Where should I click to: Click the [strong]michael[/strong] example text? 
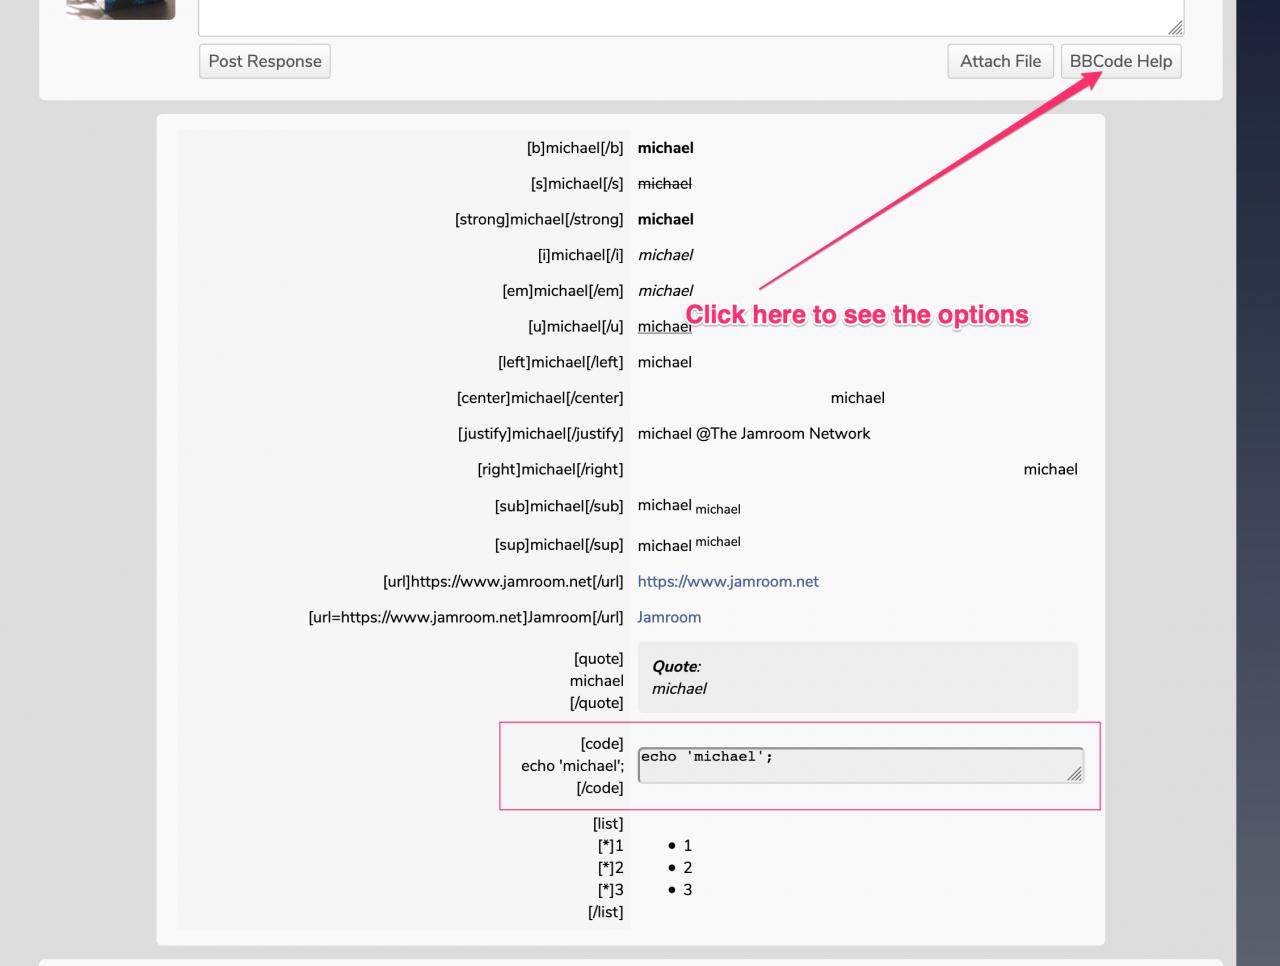click(539, 219)
